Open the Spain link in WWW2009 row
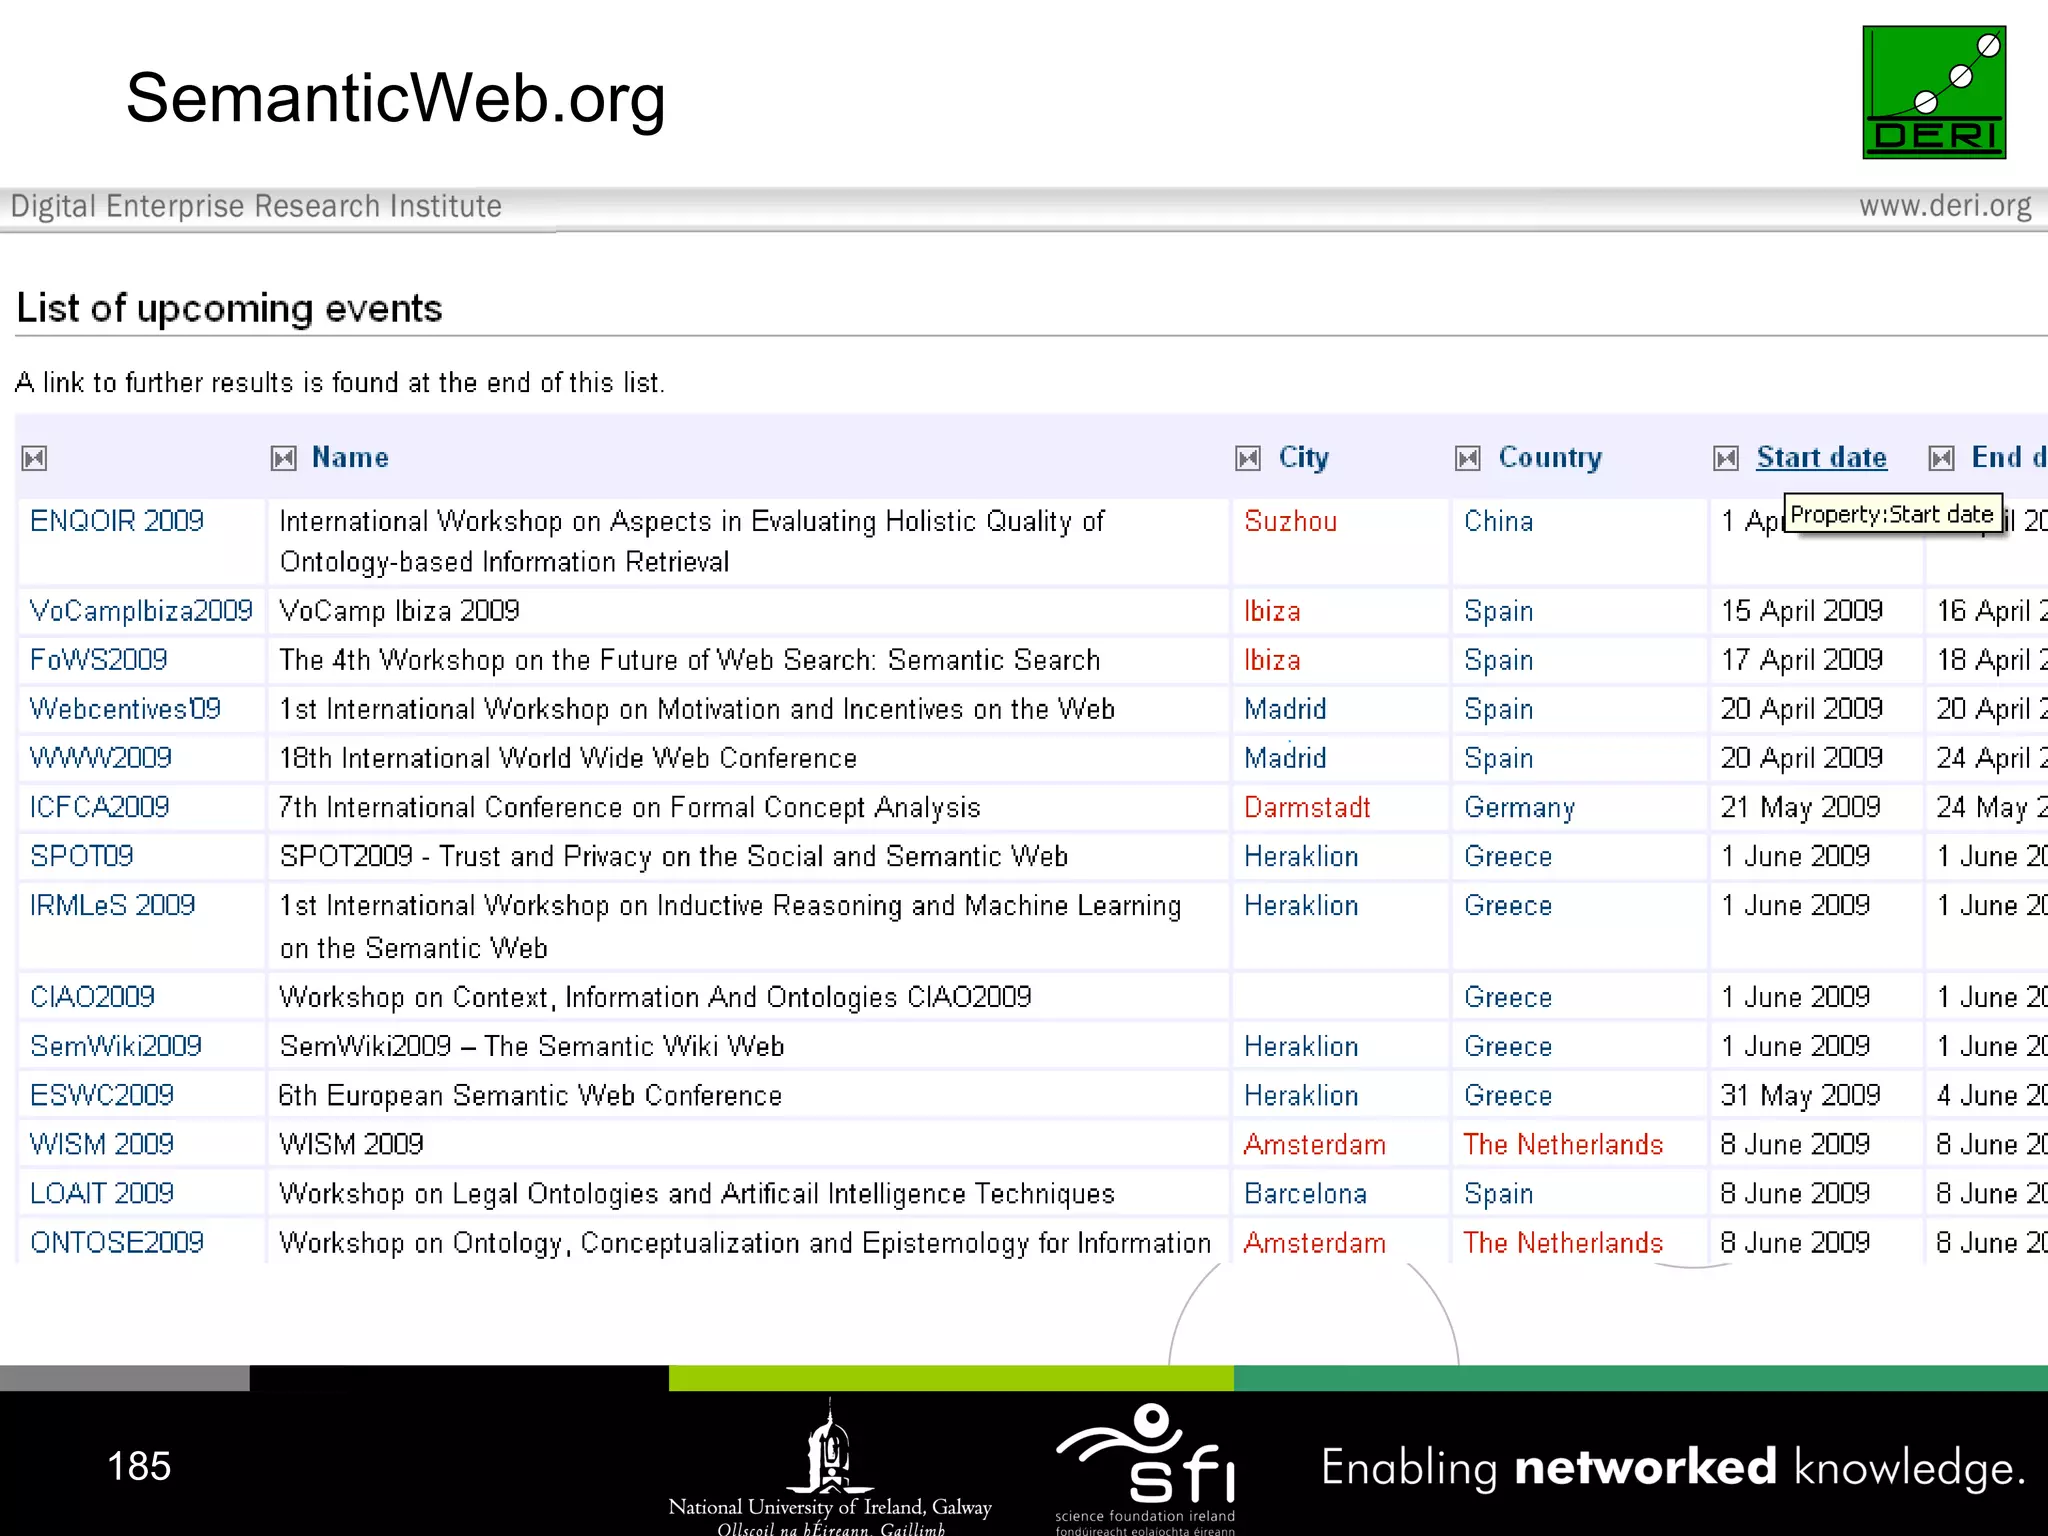This screenshot has width=2048, height=1536. 1498,758
